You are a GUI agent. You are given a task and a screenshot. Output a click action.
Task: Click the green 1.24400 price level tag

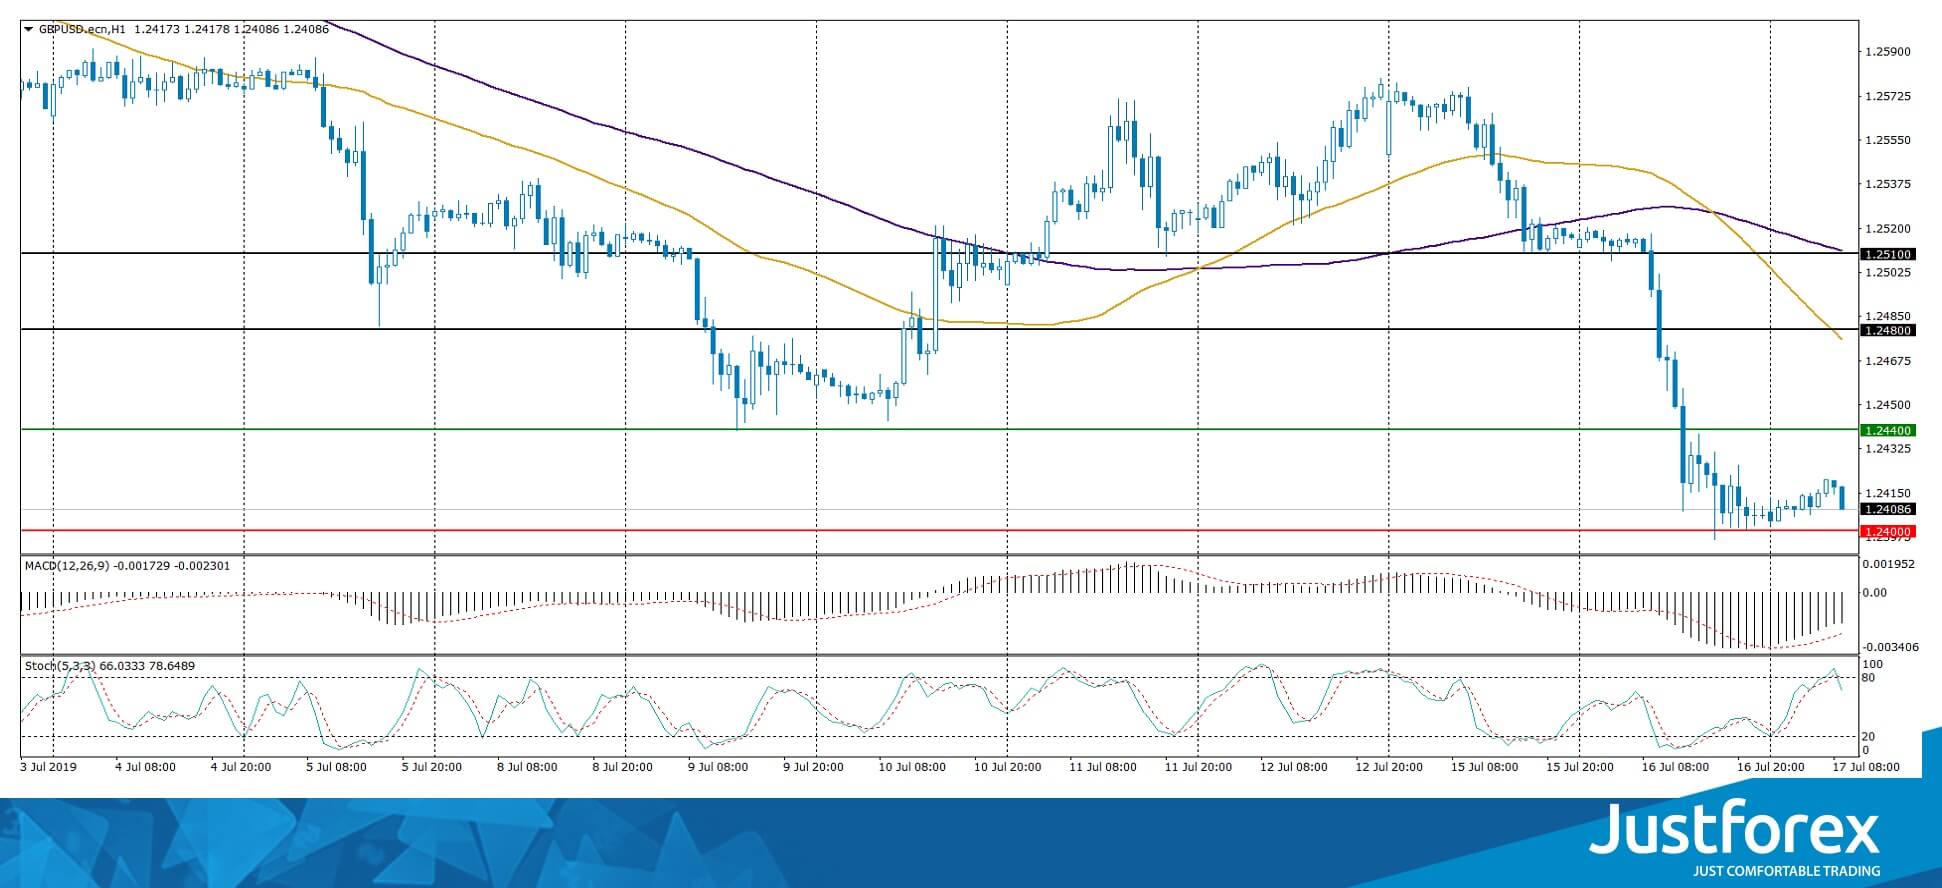coord(1887,430)
